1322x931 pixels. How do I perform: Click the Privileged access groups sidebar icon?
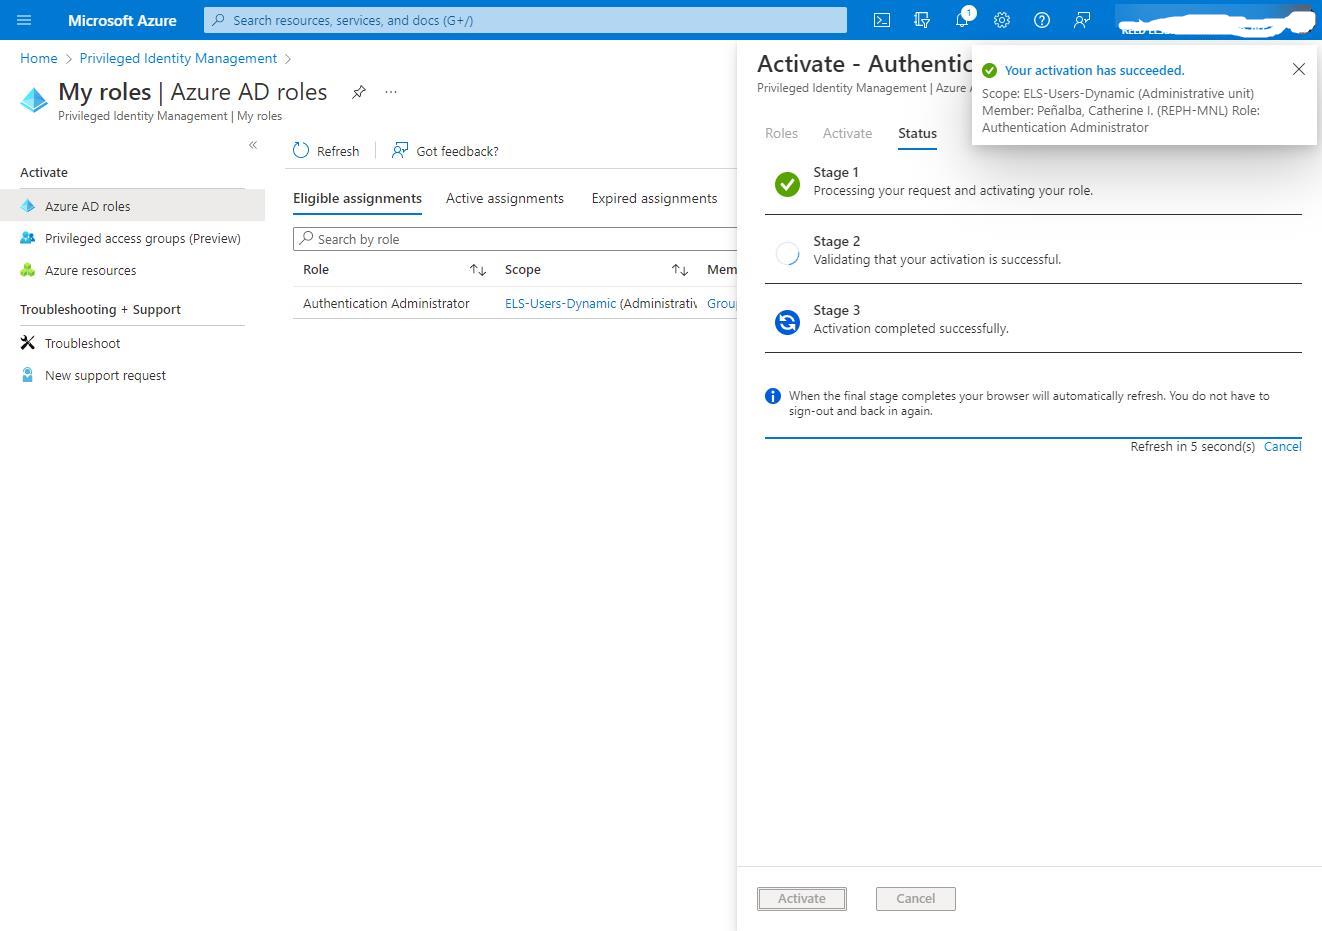[x=27, y=238]
